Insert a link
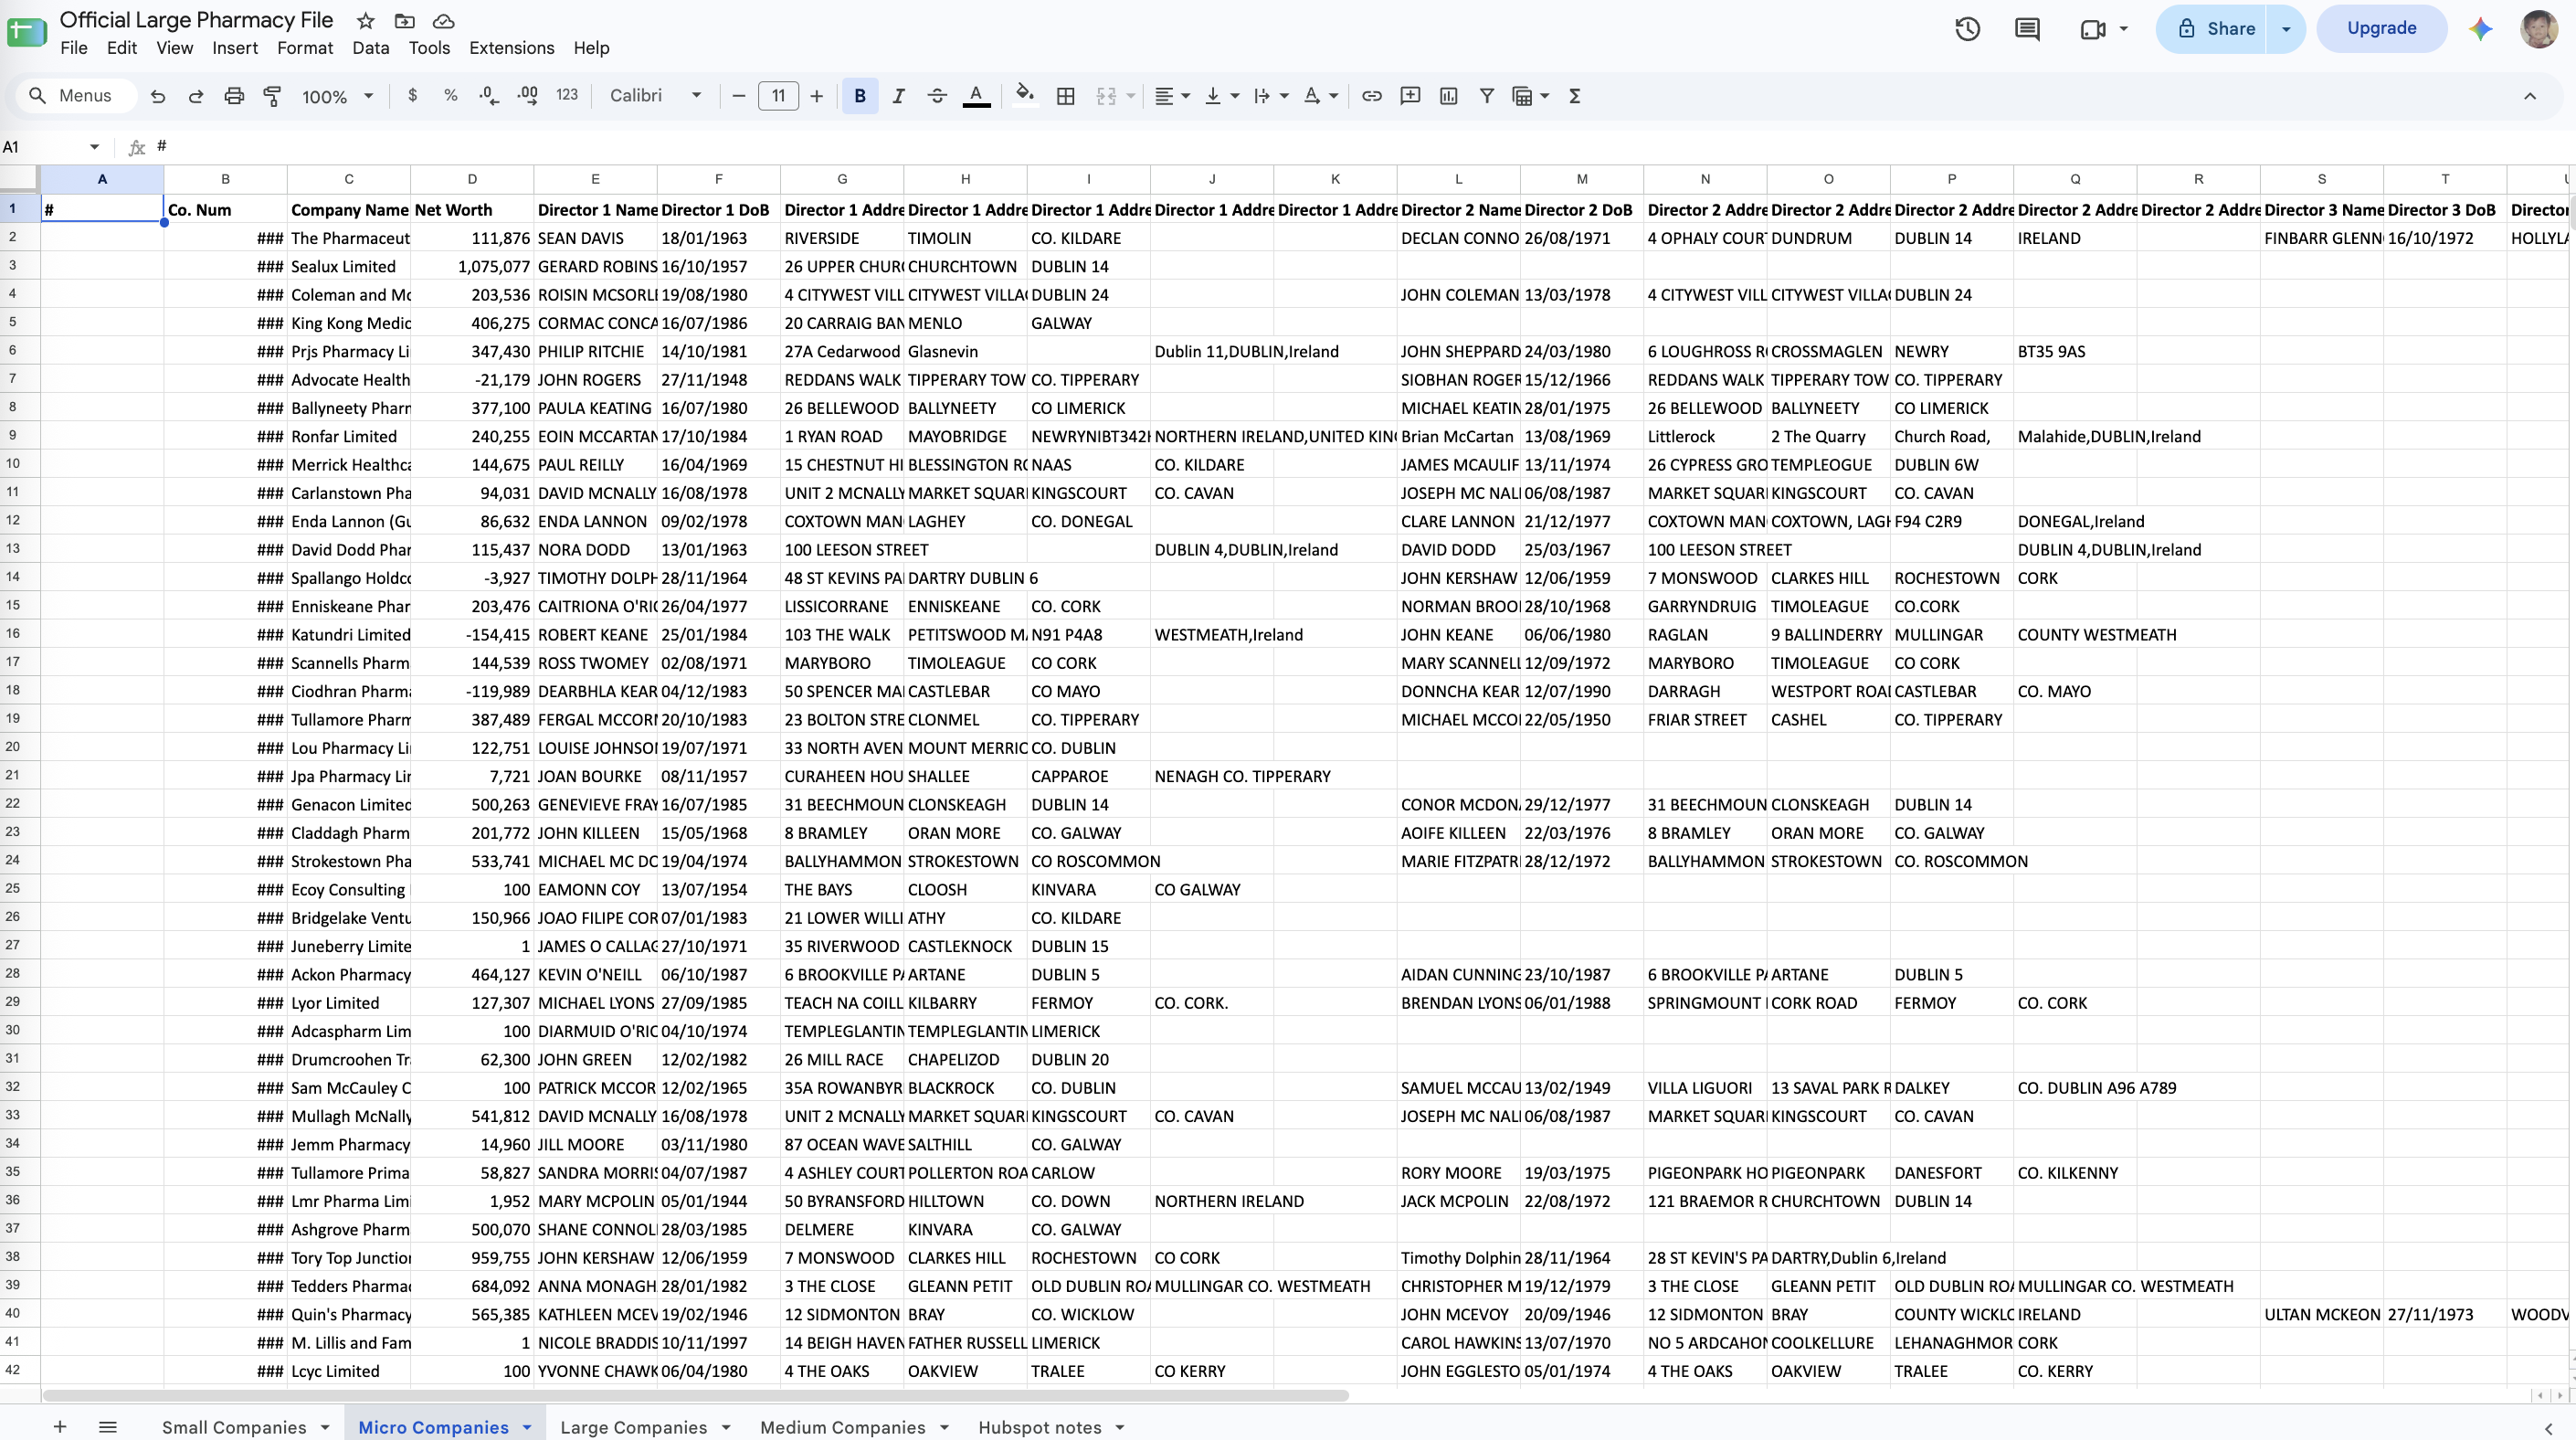This screenshot has width=2576, height=1440. point(1372,96)
